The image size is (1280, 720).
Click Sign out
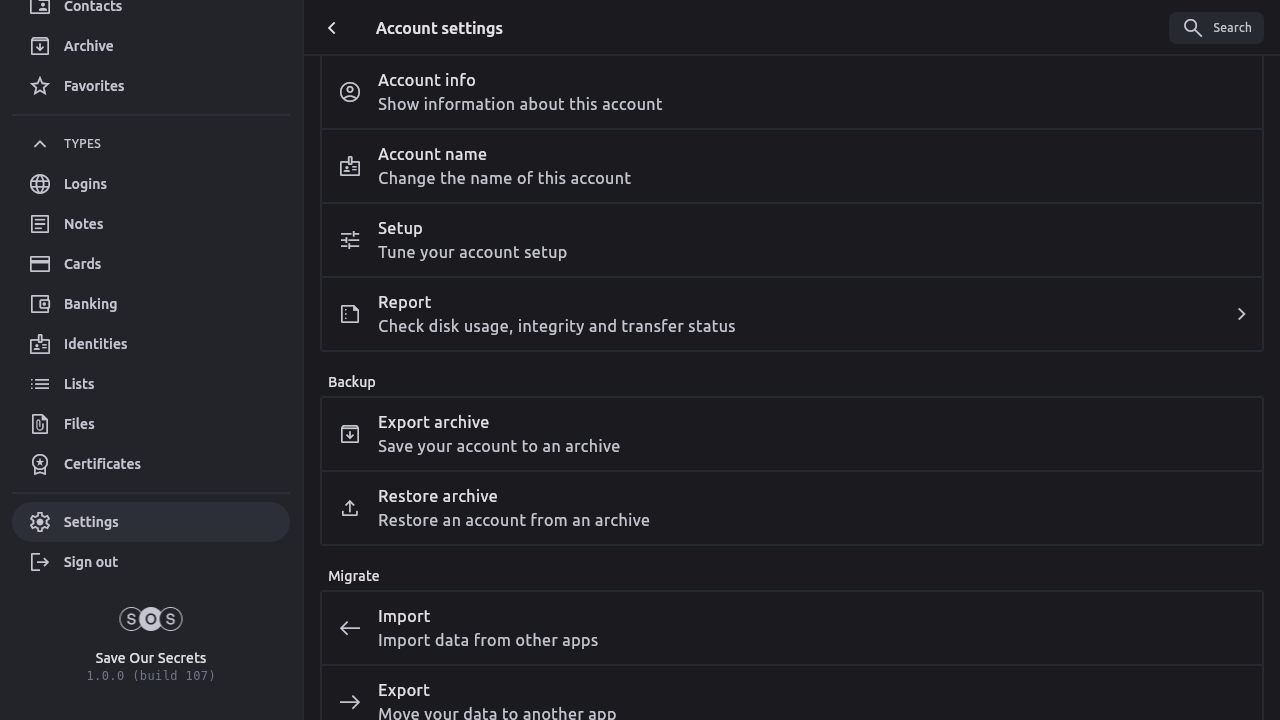click(90, 562)
